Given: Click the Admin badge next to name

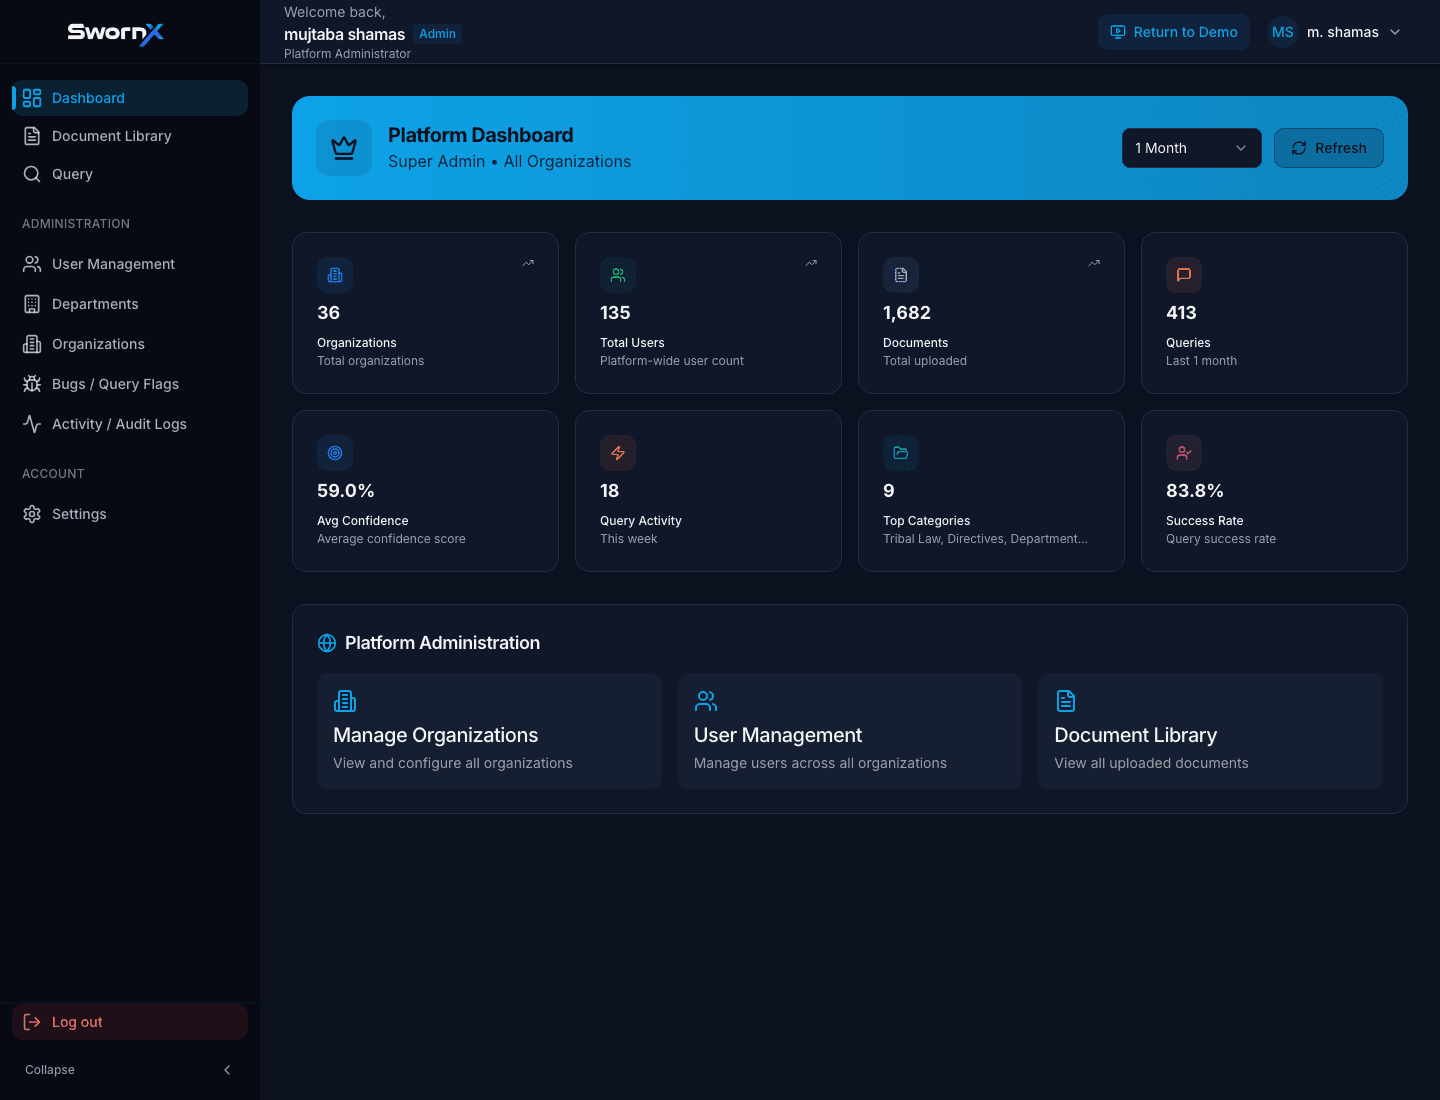Looking at the screenshot, I should [437, 34].
